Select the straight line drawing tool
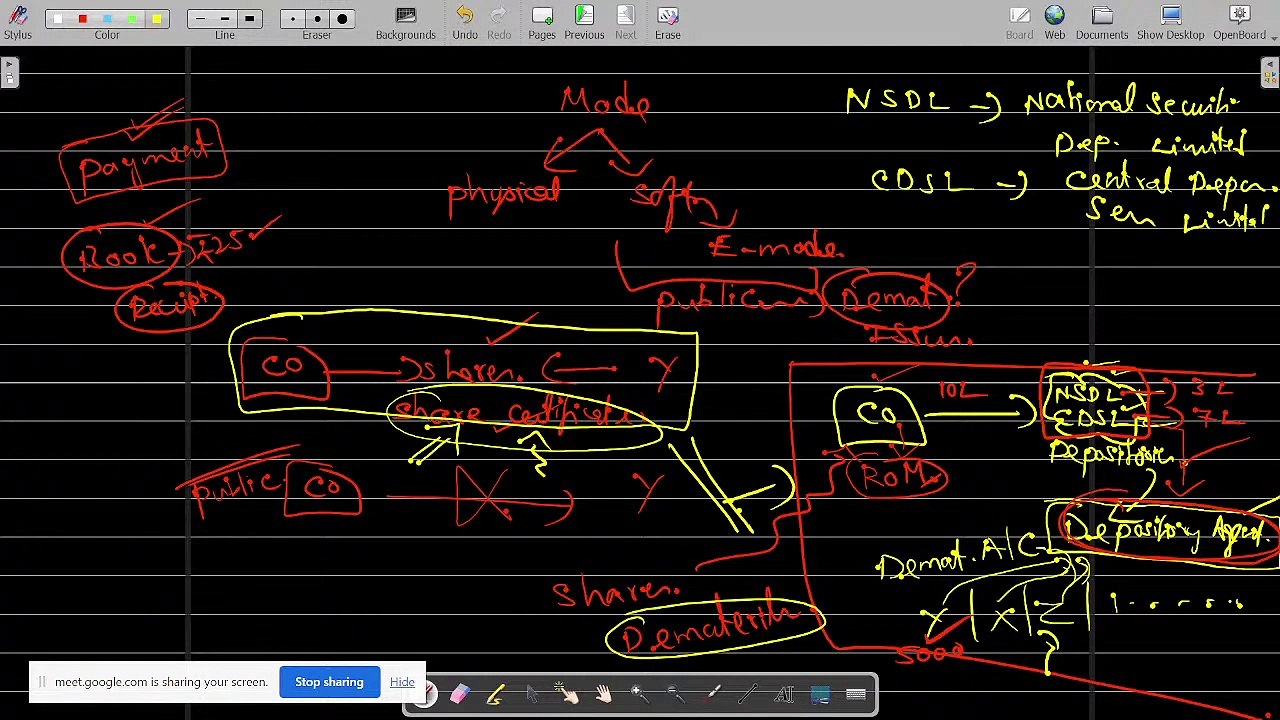The width and height of the screenshot is (1280, 720). [x=748, y=694]
